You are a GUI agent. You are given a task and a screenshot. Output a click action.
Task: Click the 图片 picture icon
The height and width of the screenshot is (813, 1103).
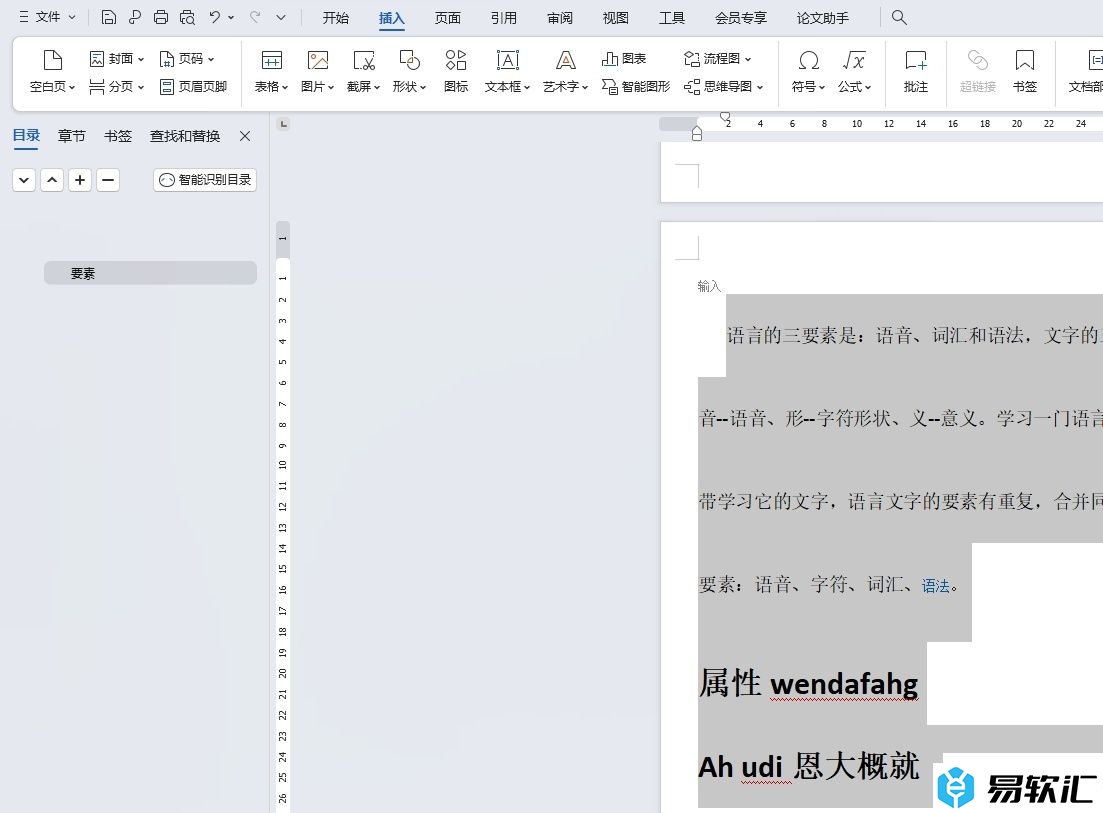pos(318,61)
